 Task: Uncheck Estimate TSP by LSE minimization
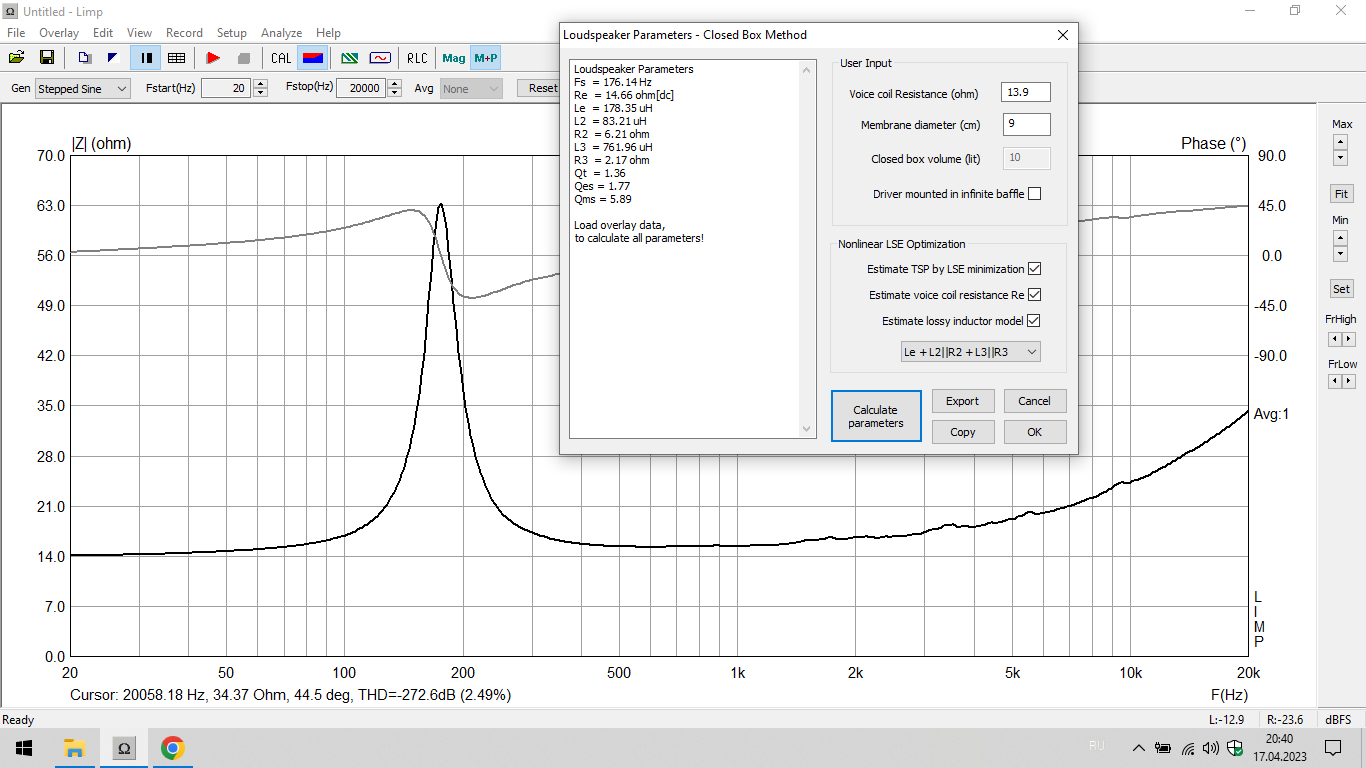[1034, 269]
